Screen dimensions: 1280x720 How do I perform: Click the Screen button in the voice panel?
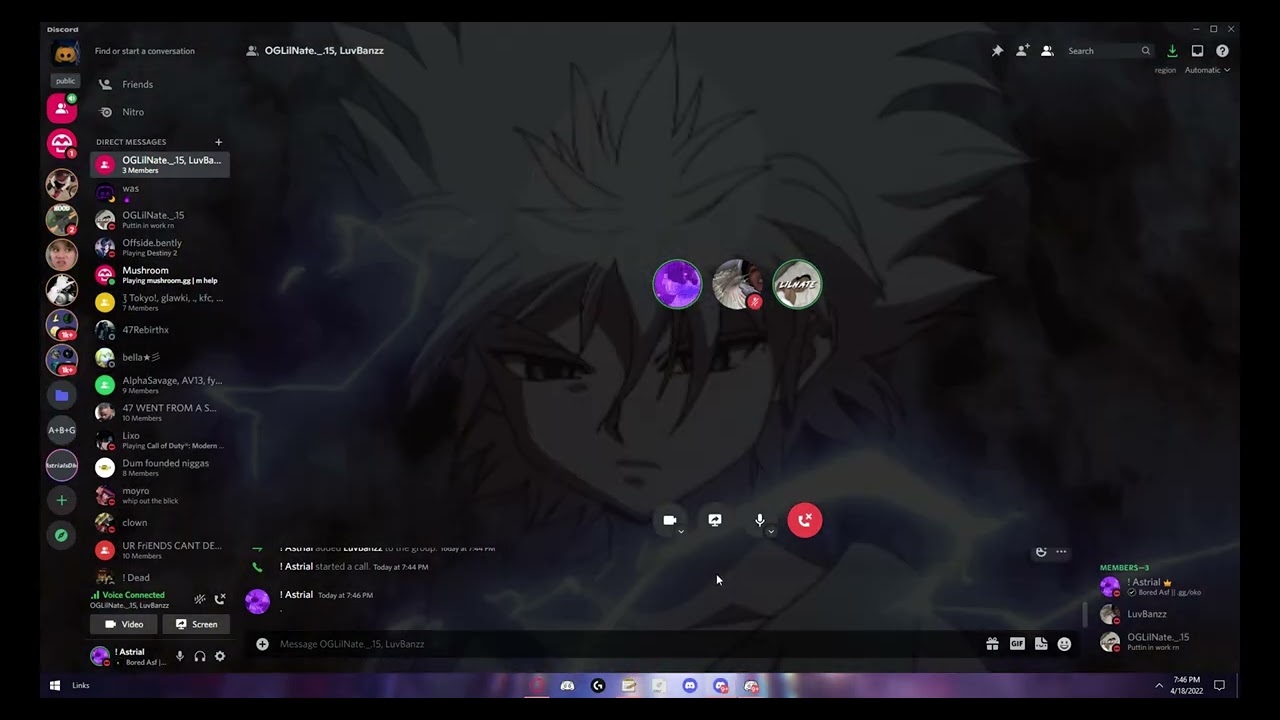196,624
